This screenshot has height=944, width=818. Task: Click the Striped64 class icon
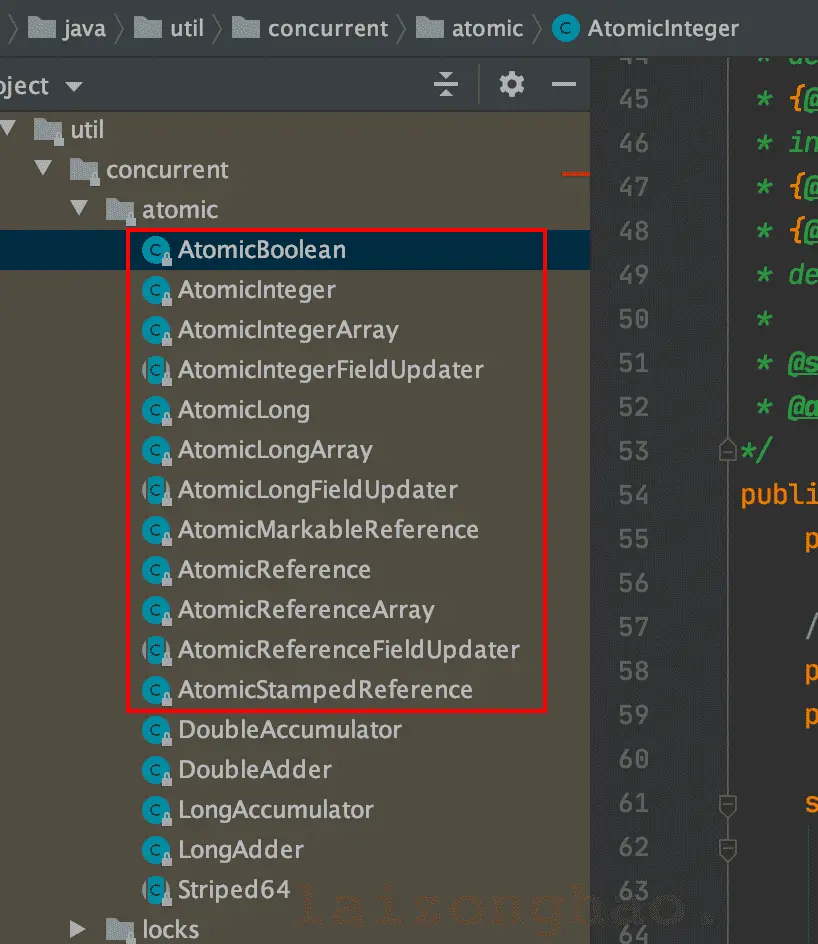click(x=156, y=890)
